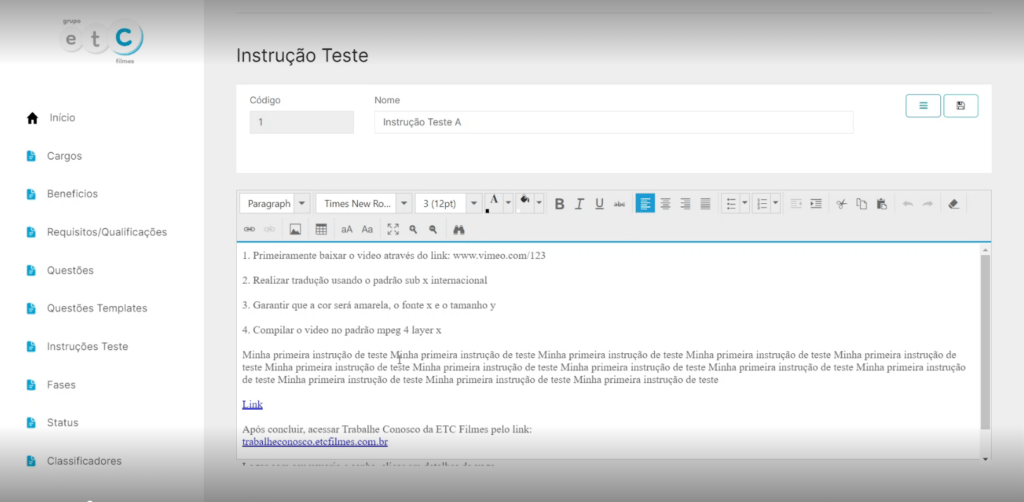Click the editor scrollbar down arrow
1024x502 pixels.
click(x=985, y=460)
